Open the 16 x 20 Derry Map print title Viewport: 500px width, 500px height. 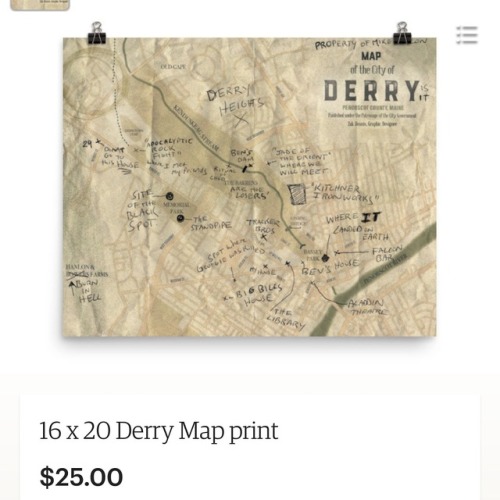point(159,431)
